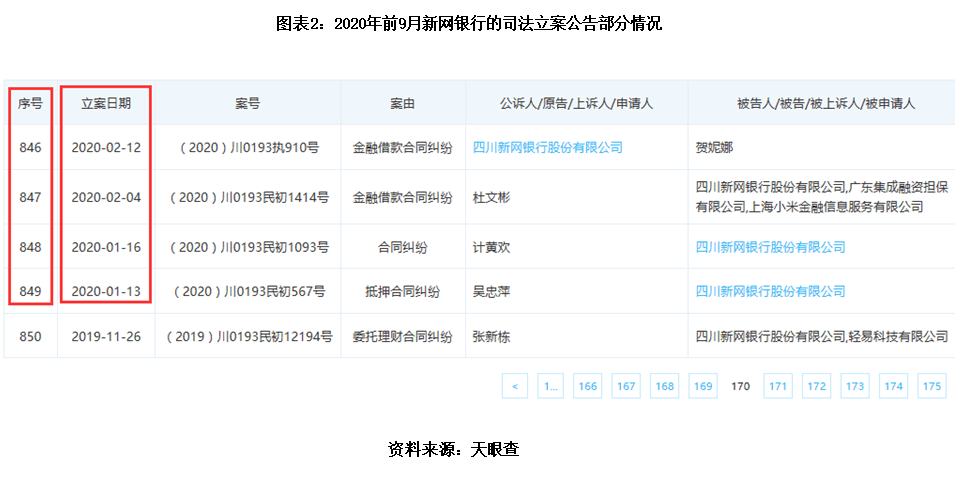Go to previous page with < button
The image size is (955, 487).
tap(515, 386)
